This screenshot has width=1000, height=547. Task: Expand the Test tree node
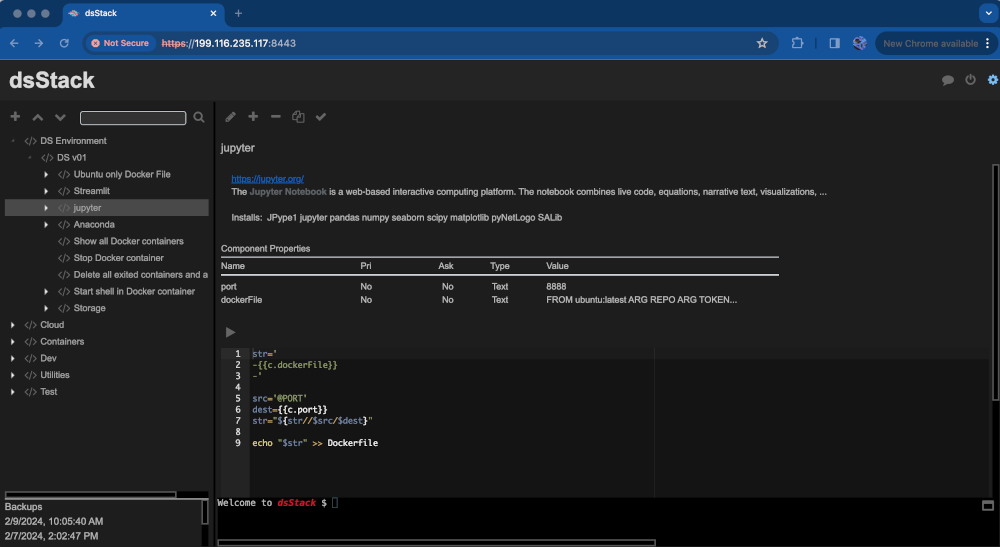pos(13,391)
